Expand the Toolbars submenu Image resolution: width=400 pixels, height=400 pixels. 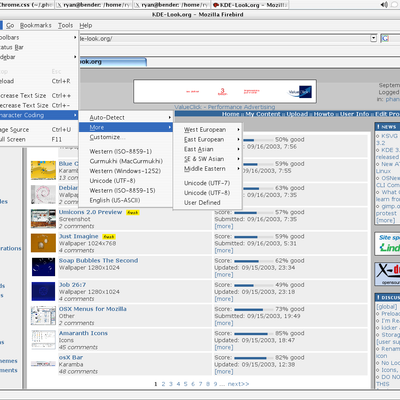click(x=39, y=37)
